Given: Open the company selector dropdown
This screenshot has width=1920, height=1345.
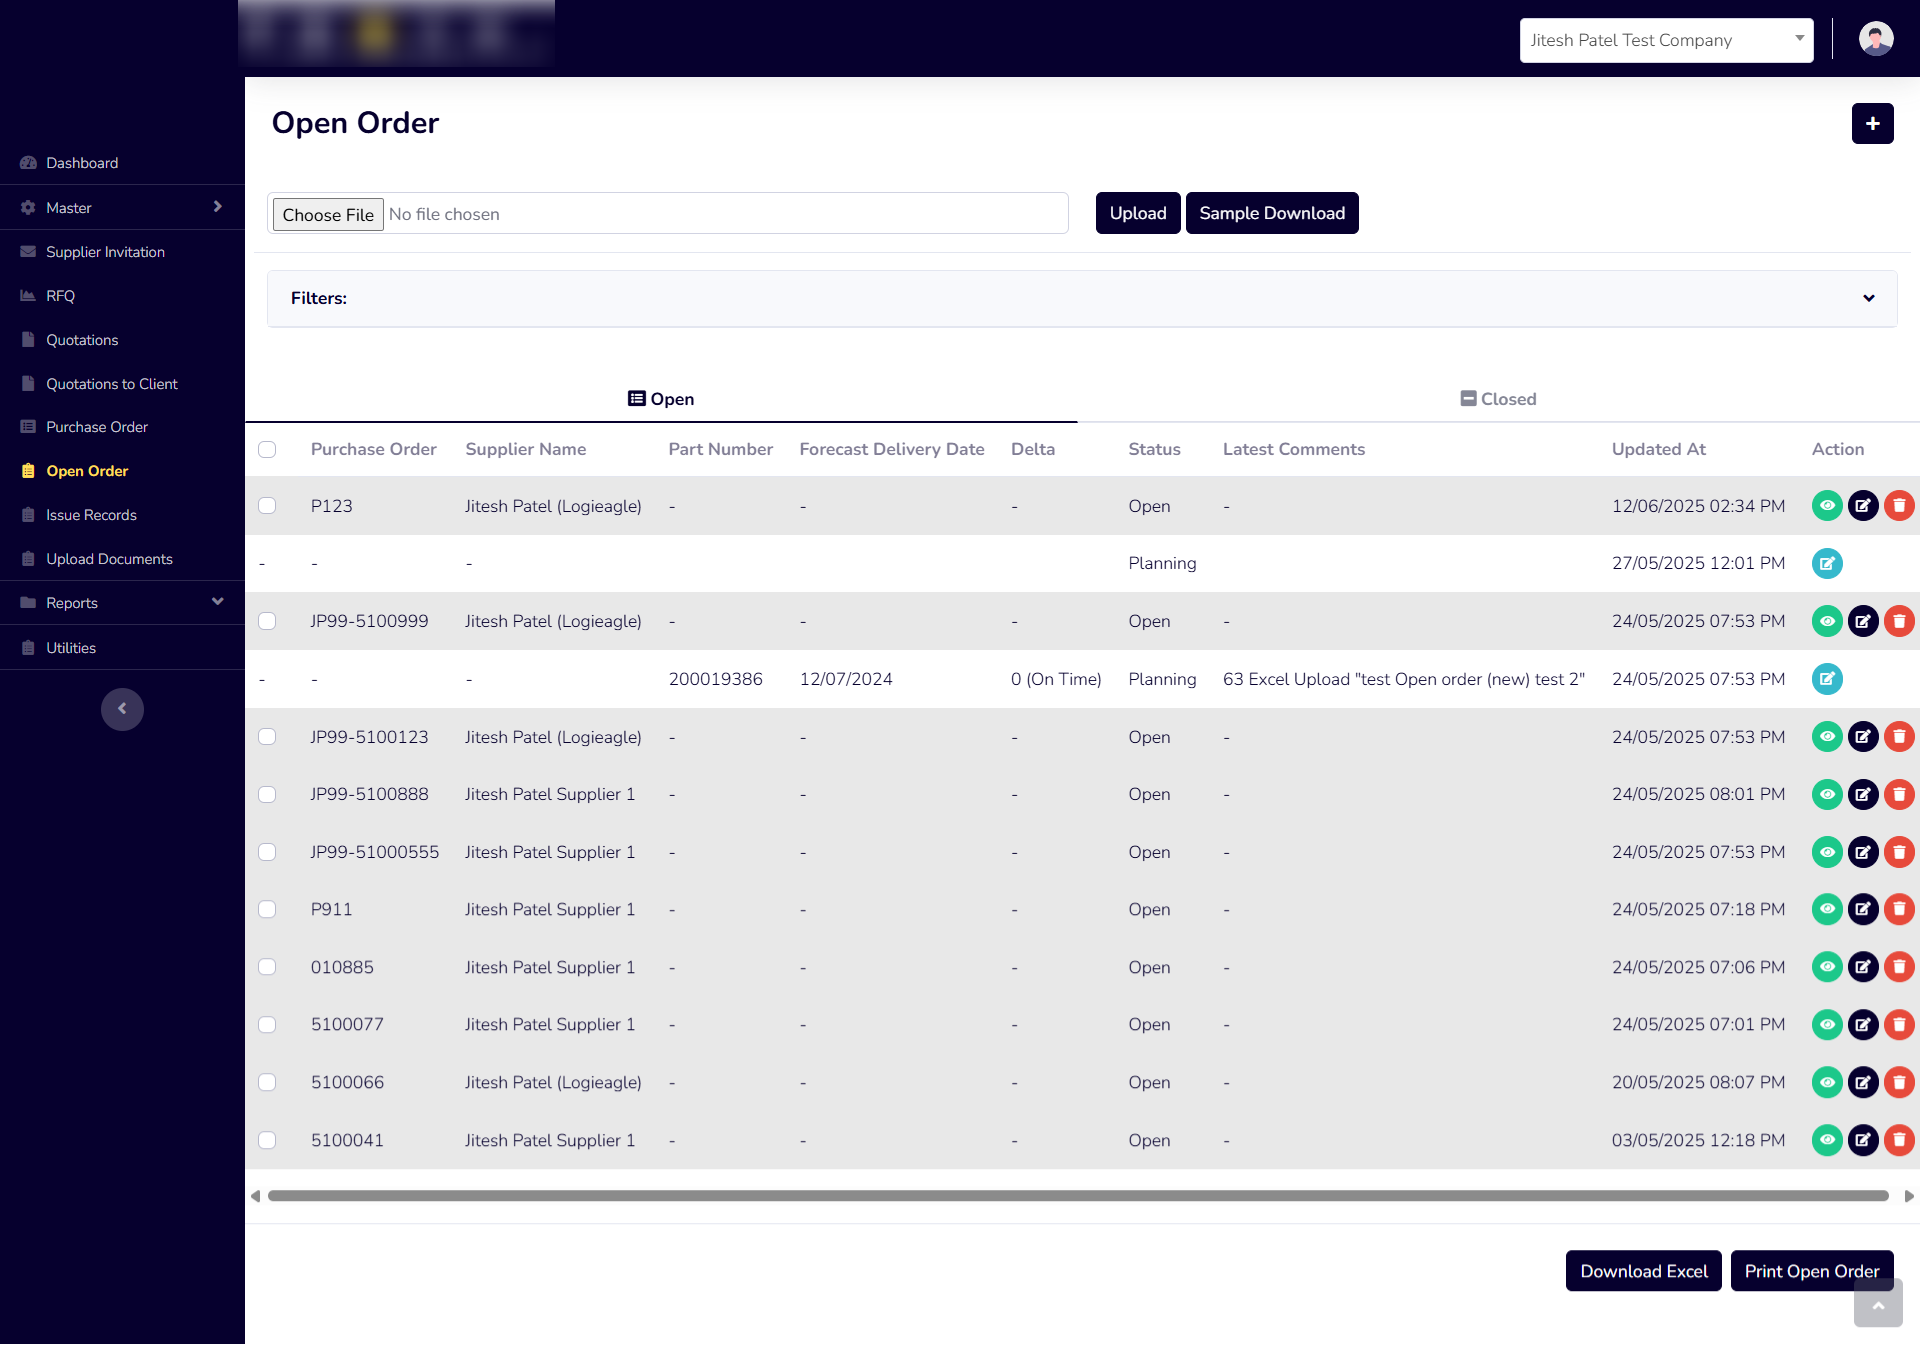Looking at the screenshot, I should [x=1666, y=40].
